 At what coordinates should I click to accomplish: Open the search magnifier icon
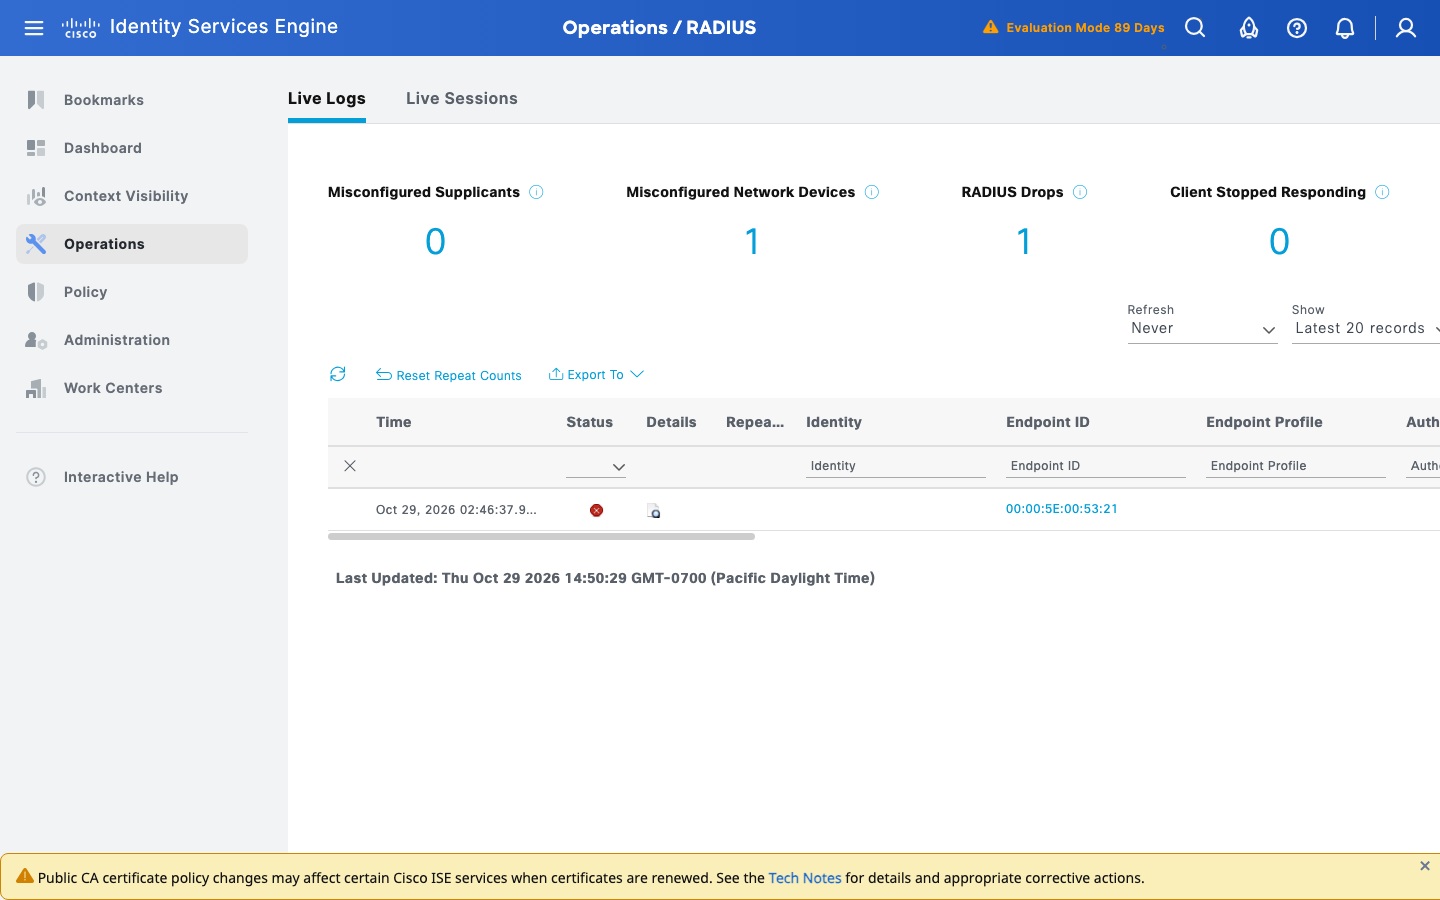[x=1195, y=28]
